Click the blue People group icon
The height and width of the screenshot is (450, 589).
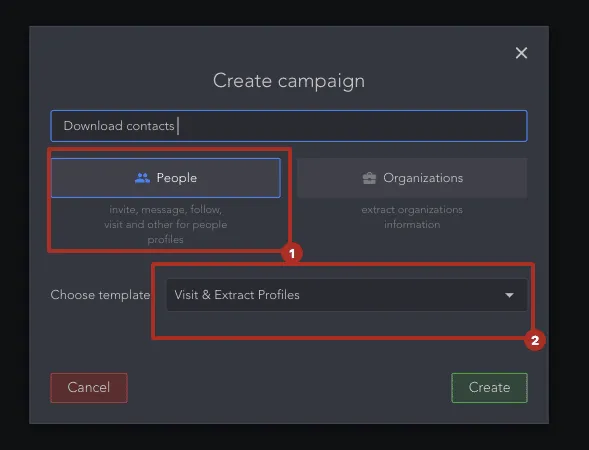point(142,178)
